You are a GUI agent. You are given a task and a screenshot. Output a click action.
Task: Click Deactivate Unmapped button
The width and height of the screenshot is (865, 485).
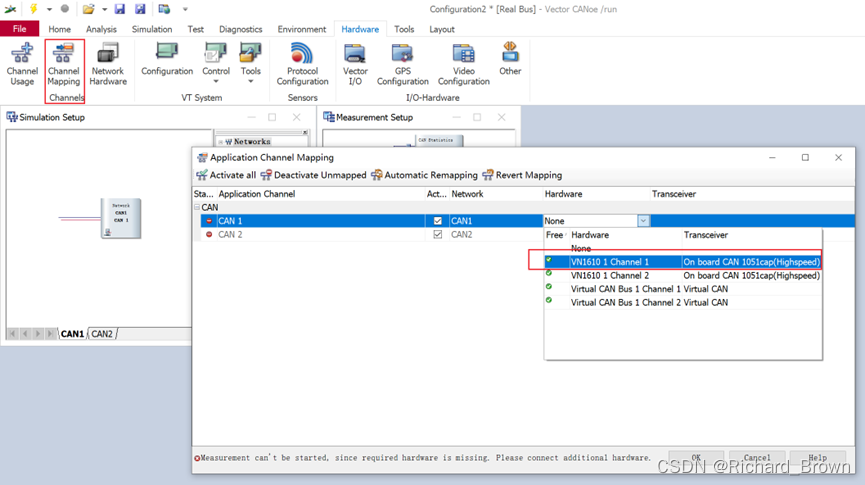(x=313, y=175)
